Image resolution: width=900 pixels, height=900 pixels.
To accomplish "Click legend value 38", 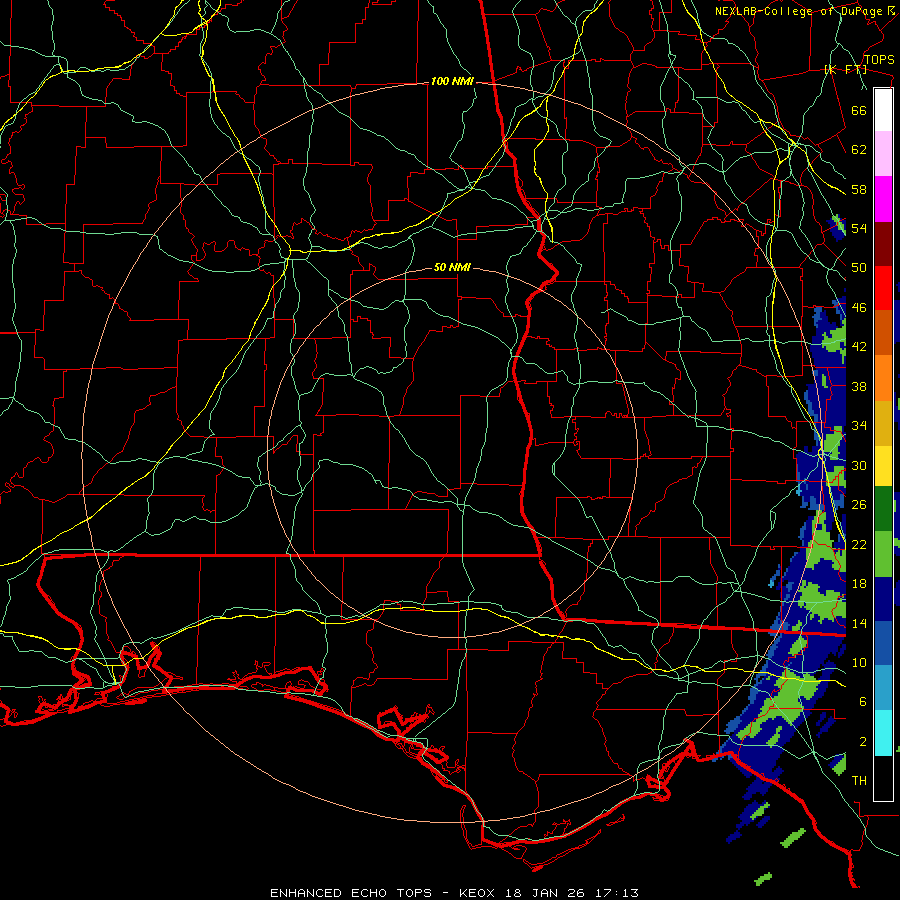I will point(859,386).
